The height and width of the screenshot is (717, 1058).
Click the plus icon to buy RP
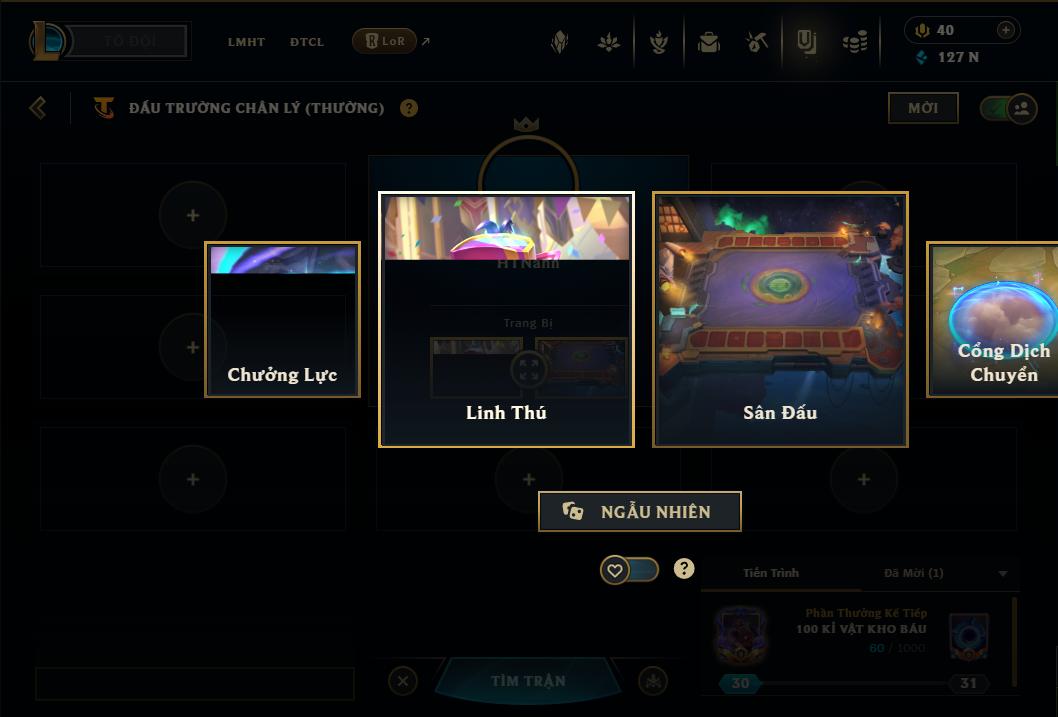1005,30
